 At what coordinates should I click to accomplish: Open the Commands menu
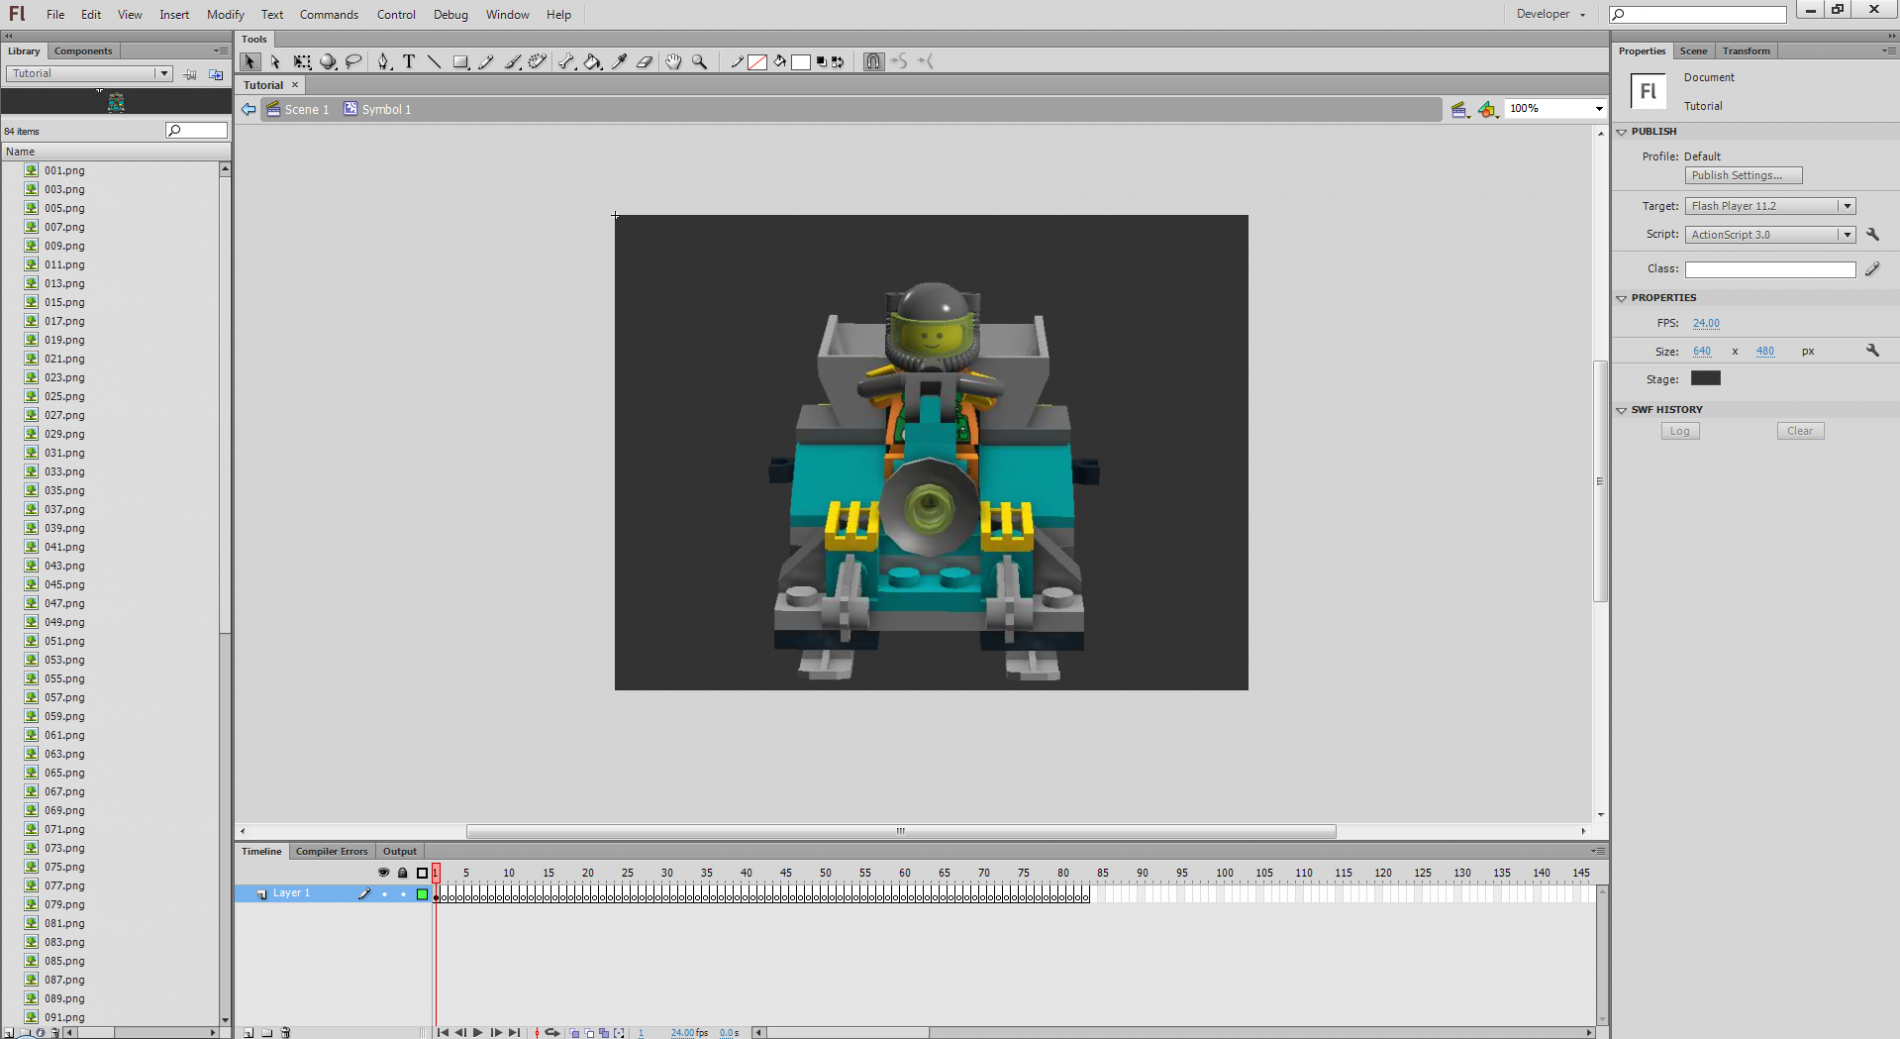coord(329,14)
